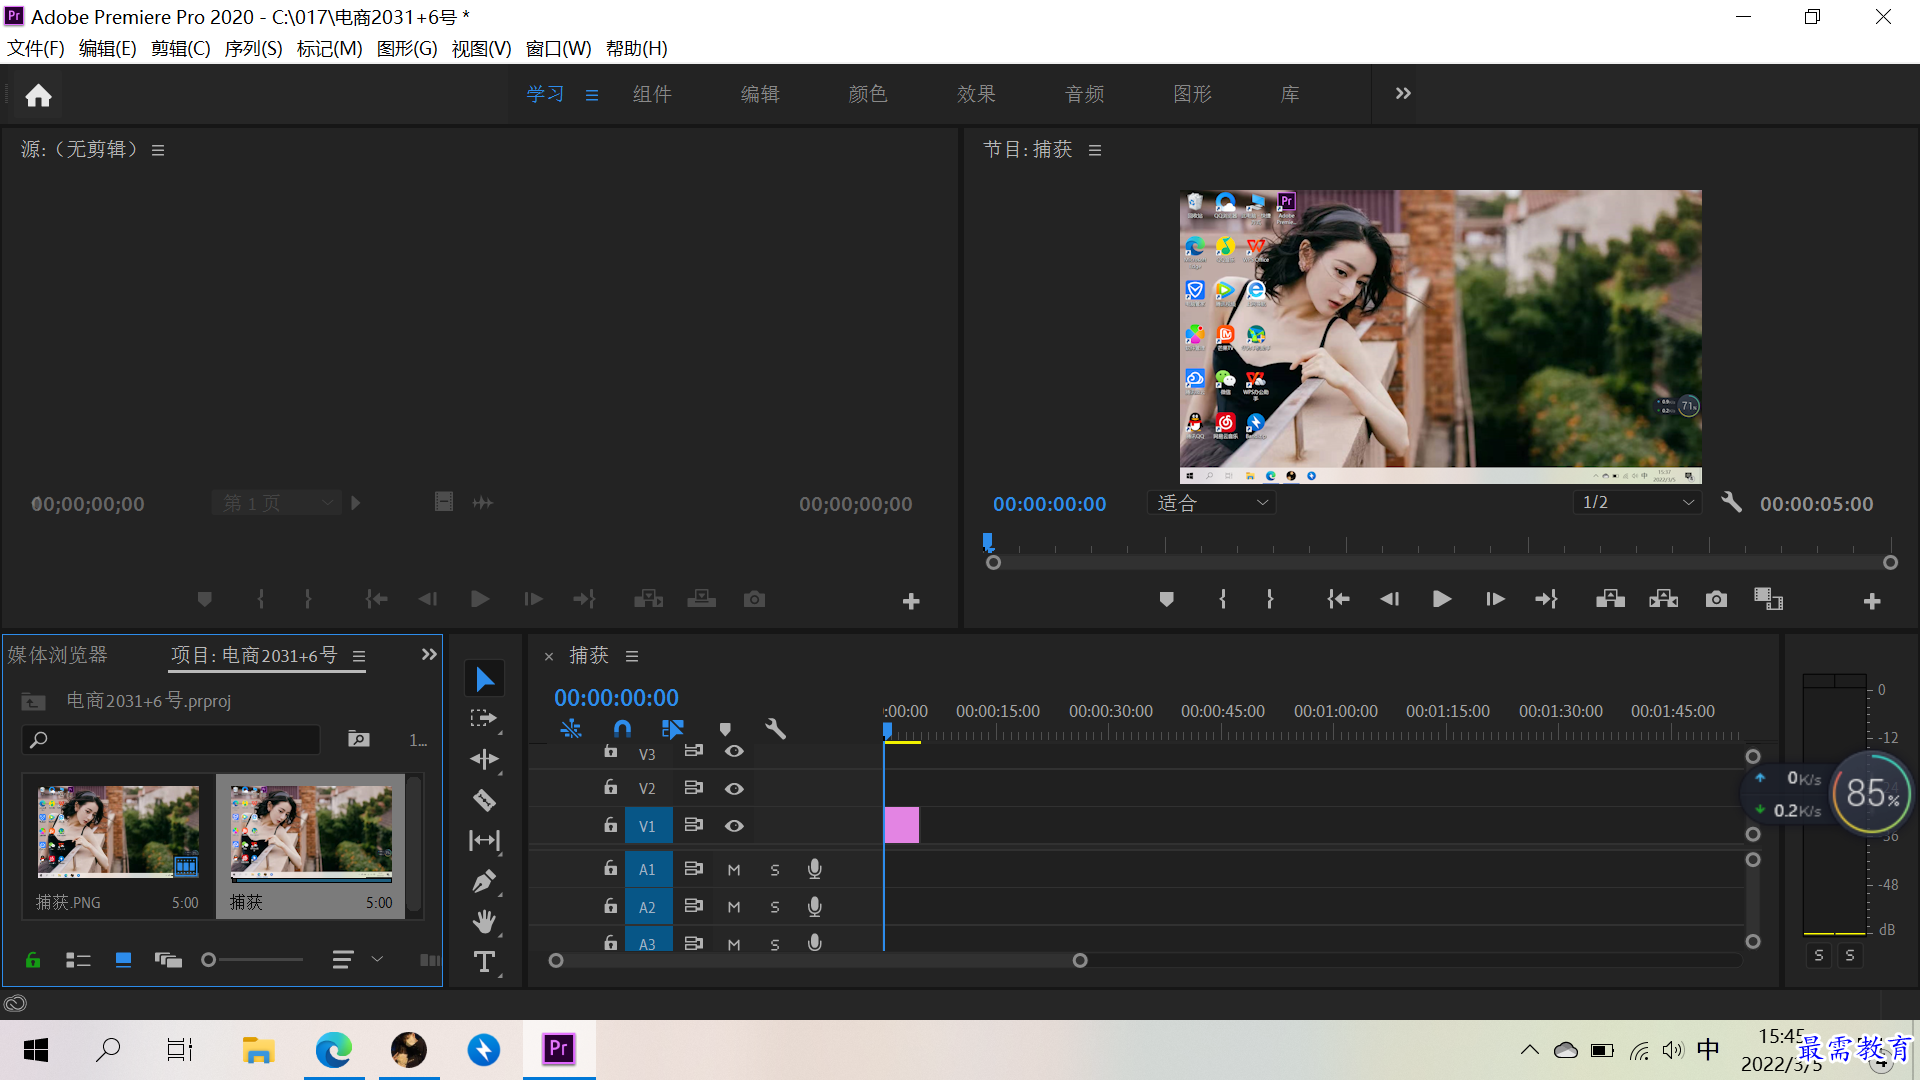Screen dimensions: 1920x1080
Task: Solo the A2 audio track
Action: [775, 907]
